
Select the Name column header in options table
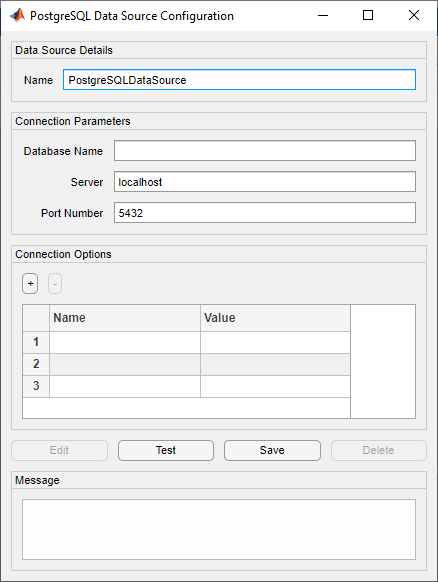click(x=125, y=318)
